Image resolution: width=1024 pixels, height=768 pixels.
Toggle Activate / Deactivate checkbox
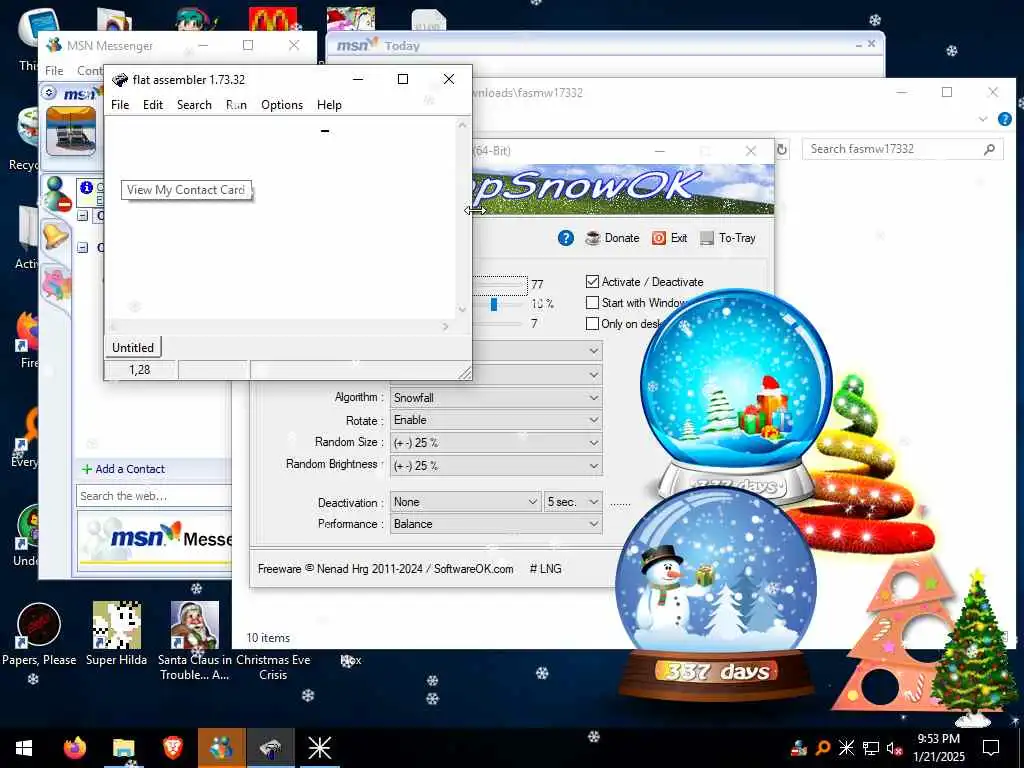592,281
